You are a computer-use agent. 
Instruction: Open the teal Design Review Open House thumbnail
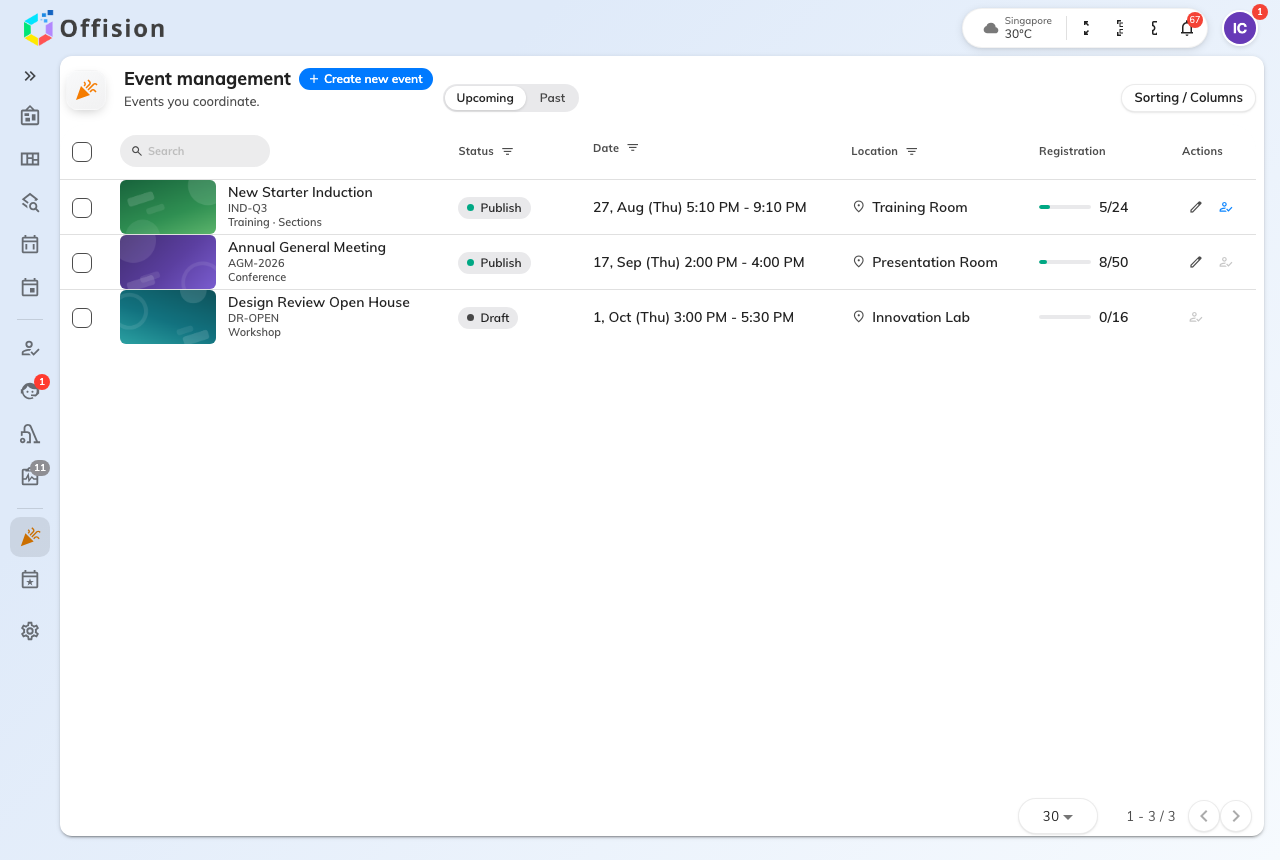pyautogui.click(x=168, y=317)
